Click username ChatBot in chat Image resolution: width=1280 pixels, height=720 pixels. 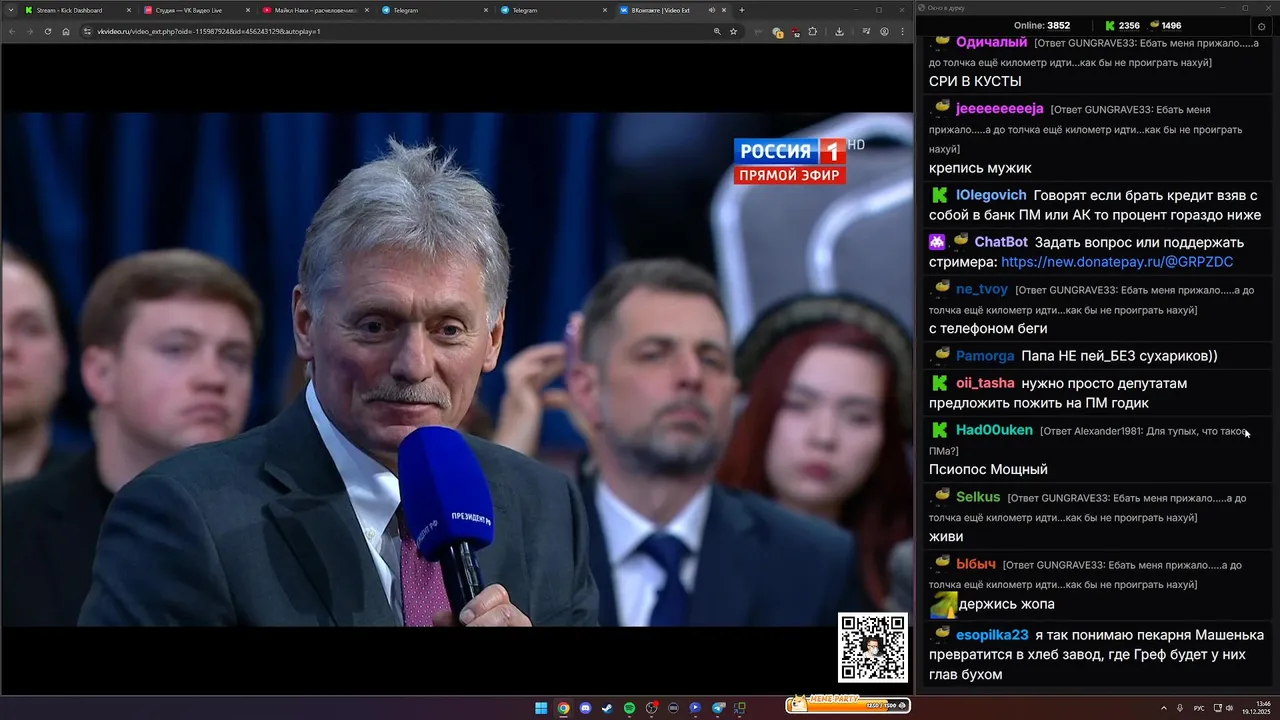point(1001,242)
